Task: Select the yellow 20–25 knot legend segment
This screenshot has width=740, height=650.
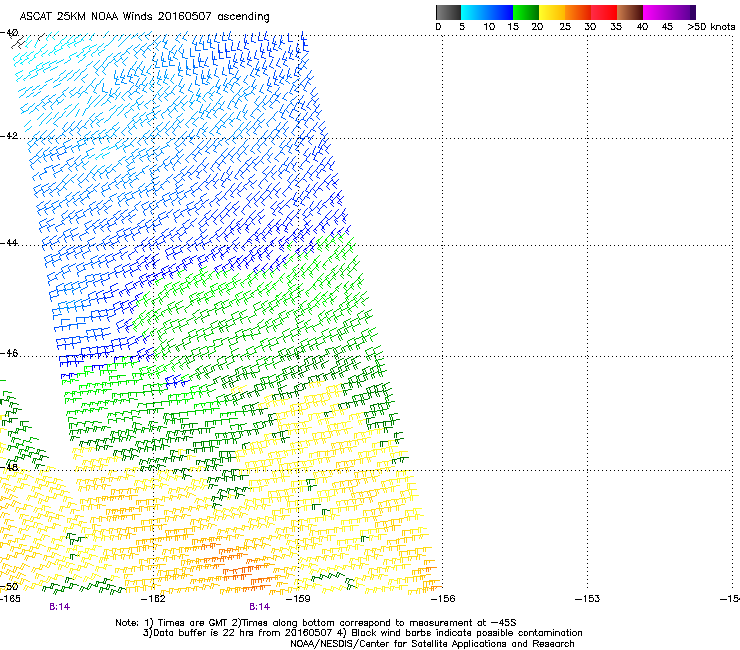Action: pyautogui.click(x=552, y=12)
